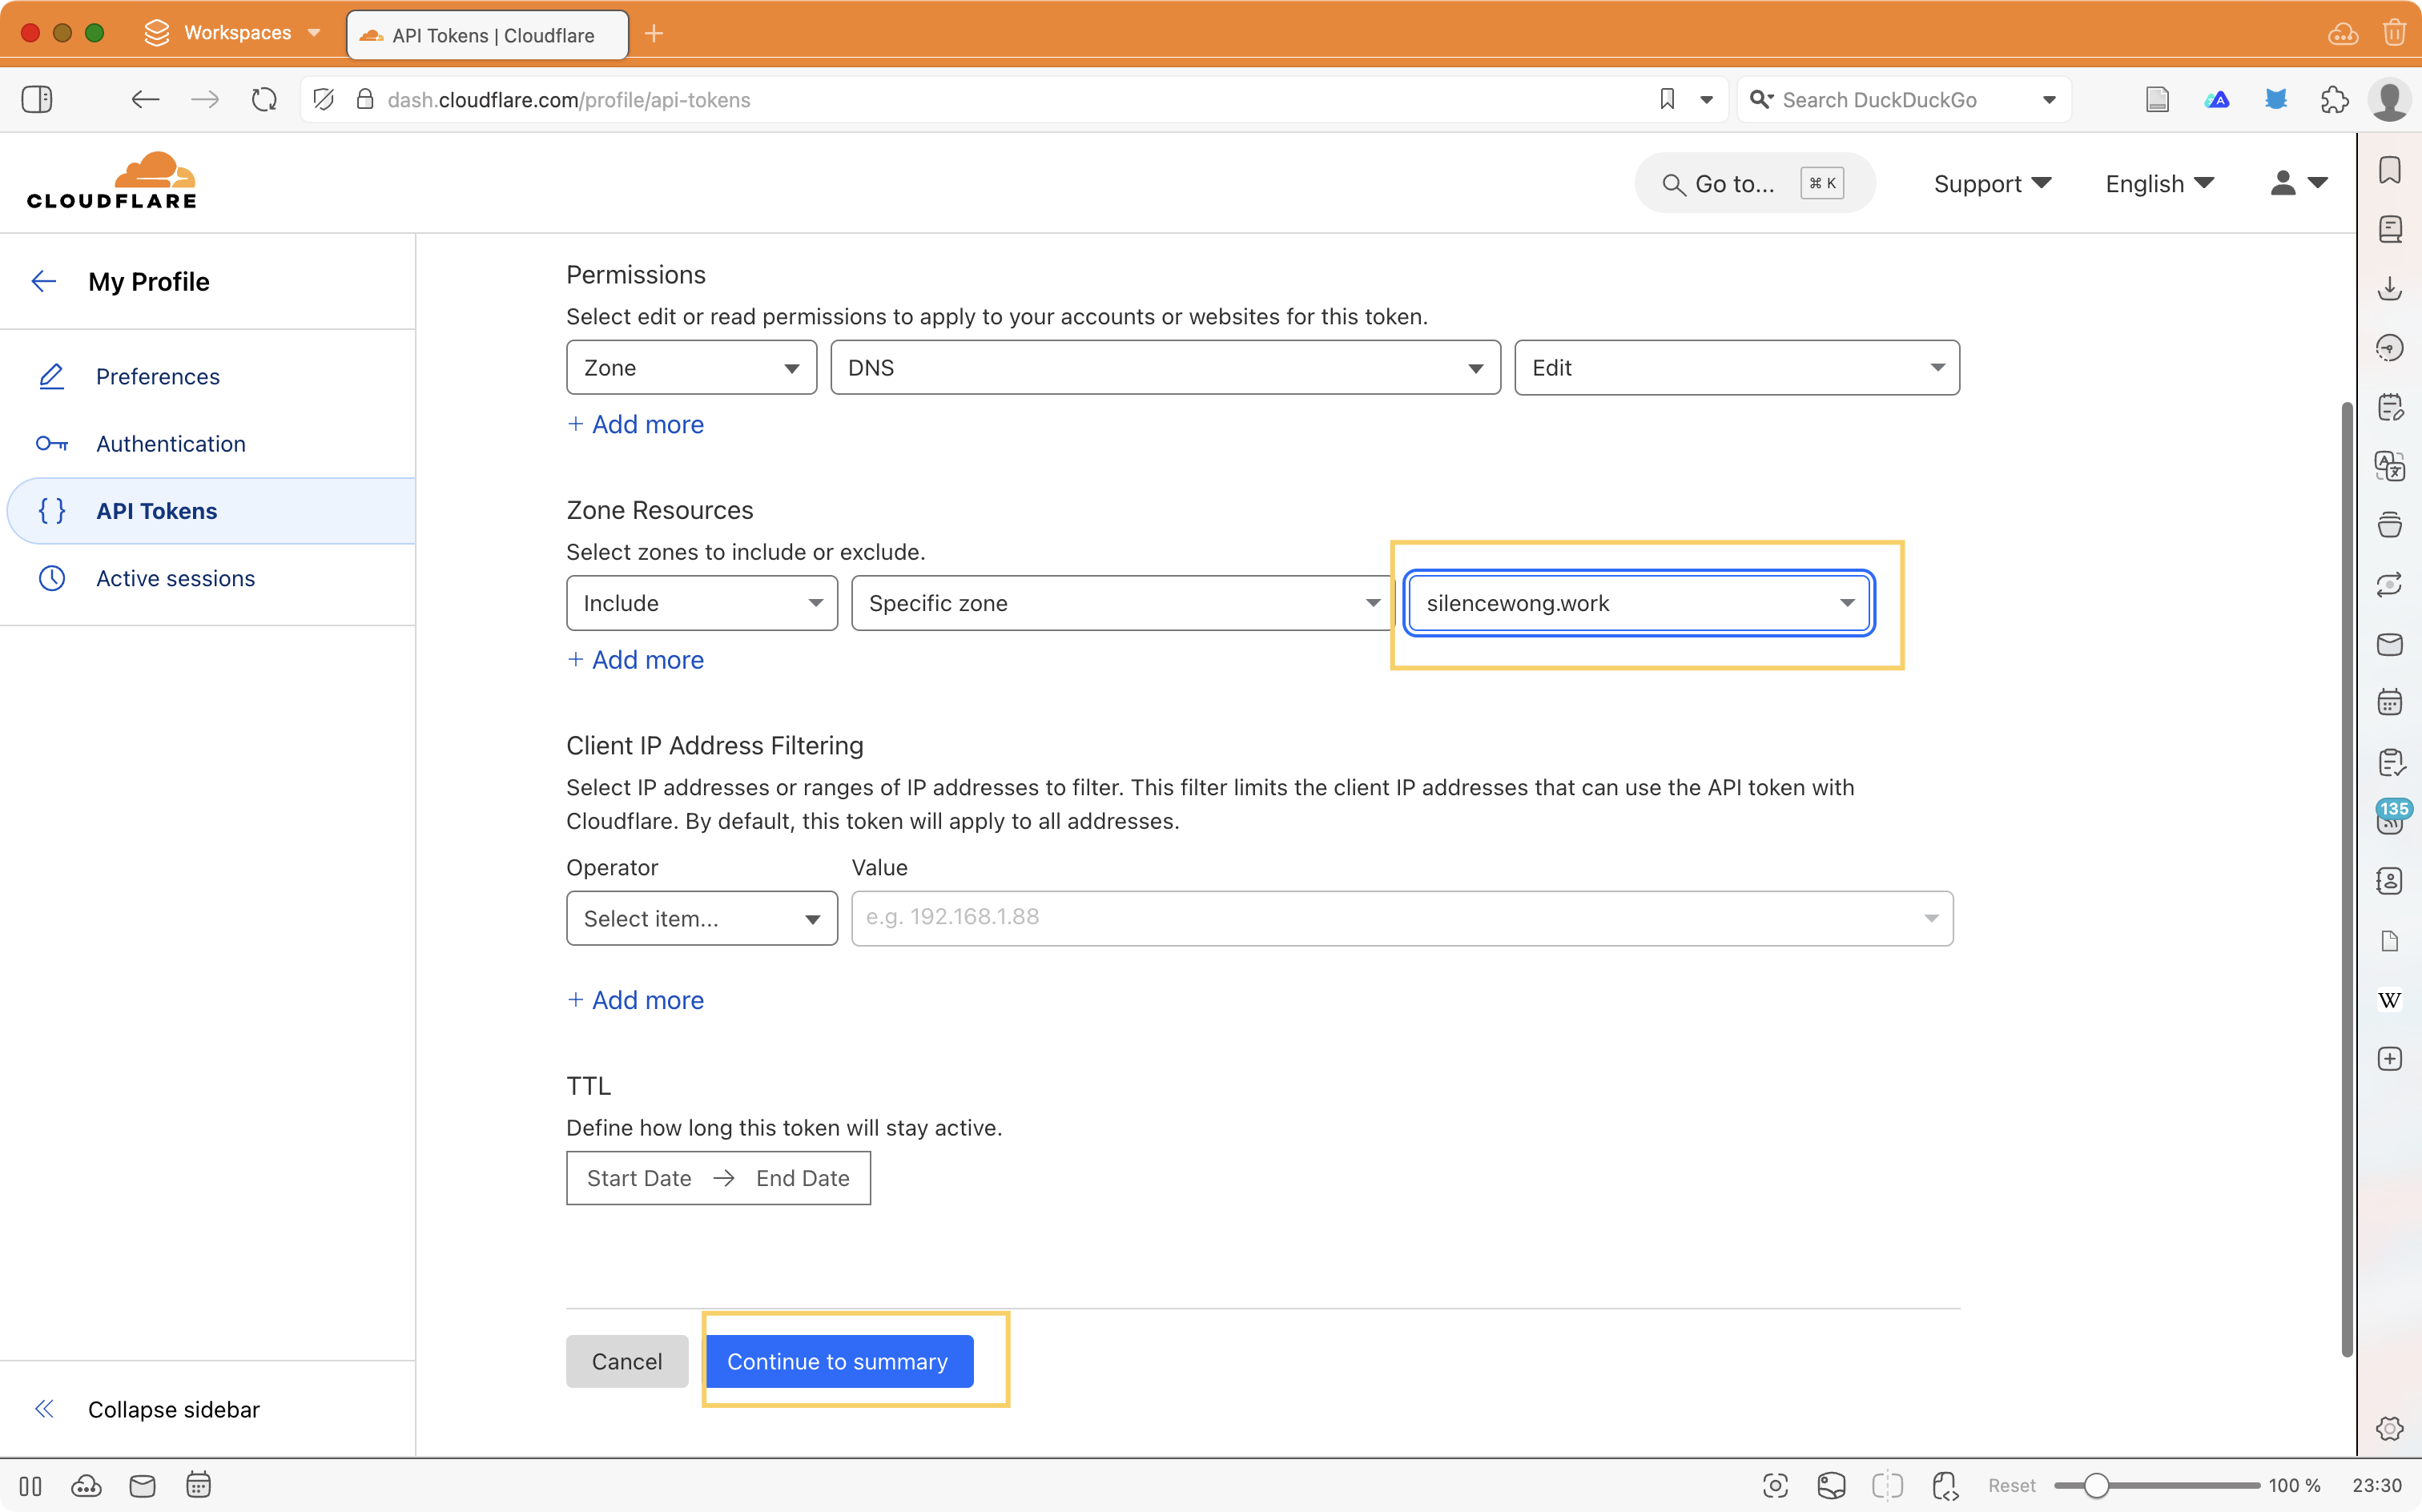Click the back arrow beside My Profile
Image resolution: width=2422 pixels, height=1512 pixels.
tap(44, 281)
